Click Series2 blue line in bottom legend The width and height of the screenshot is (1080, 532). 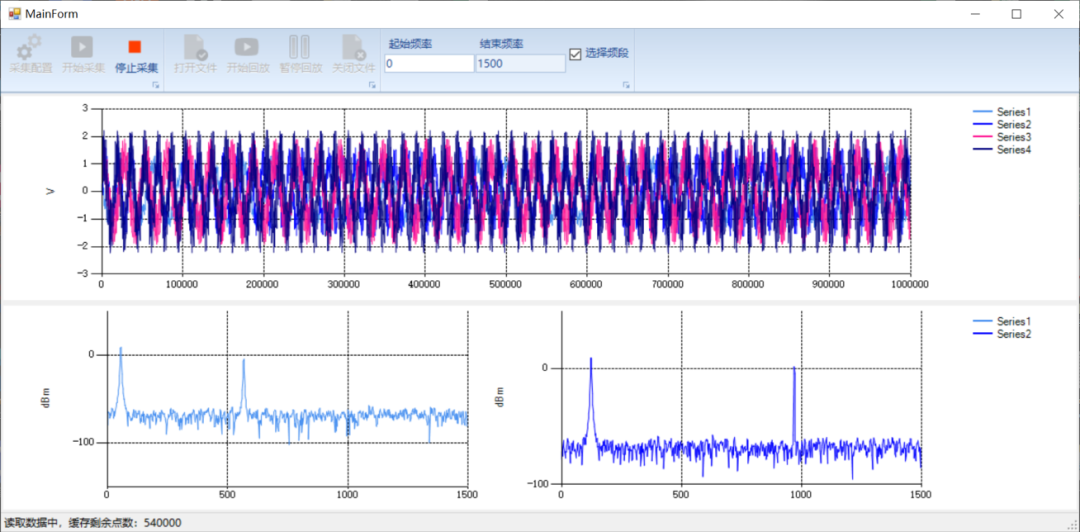[983, 334]
